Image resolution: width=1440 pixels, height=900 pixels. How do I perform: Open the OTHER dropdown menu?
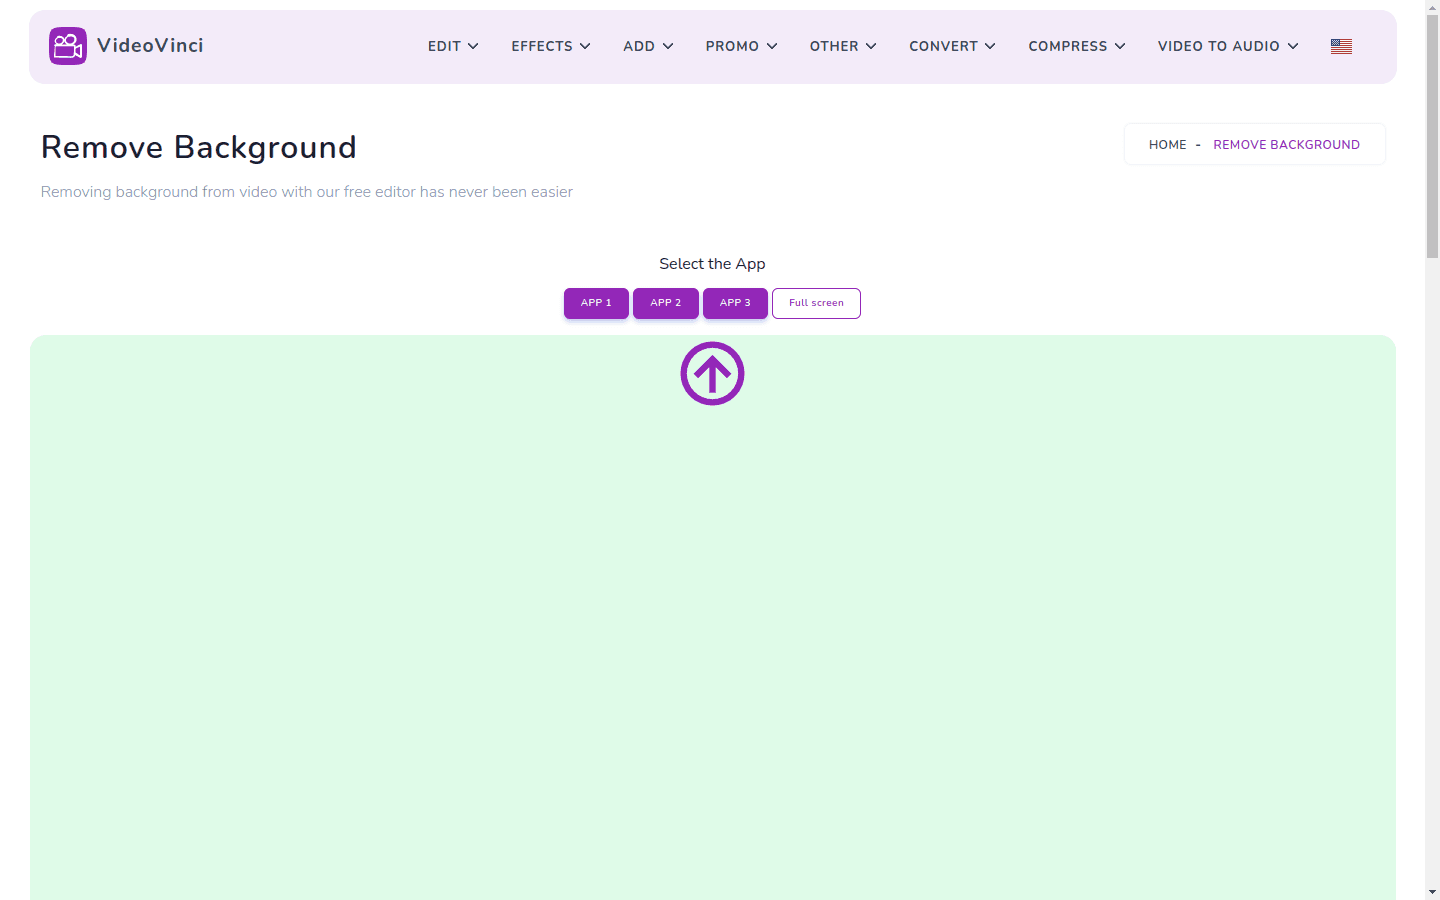point(835,46)
